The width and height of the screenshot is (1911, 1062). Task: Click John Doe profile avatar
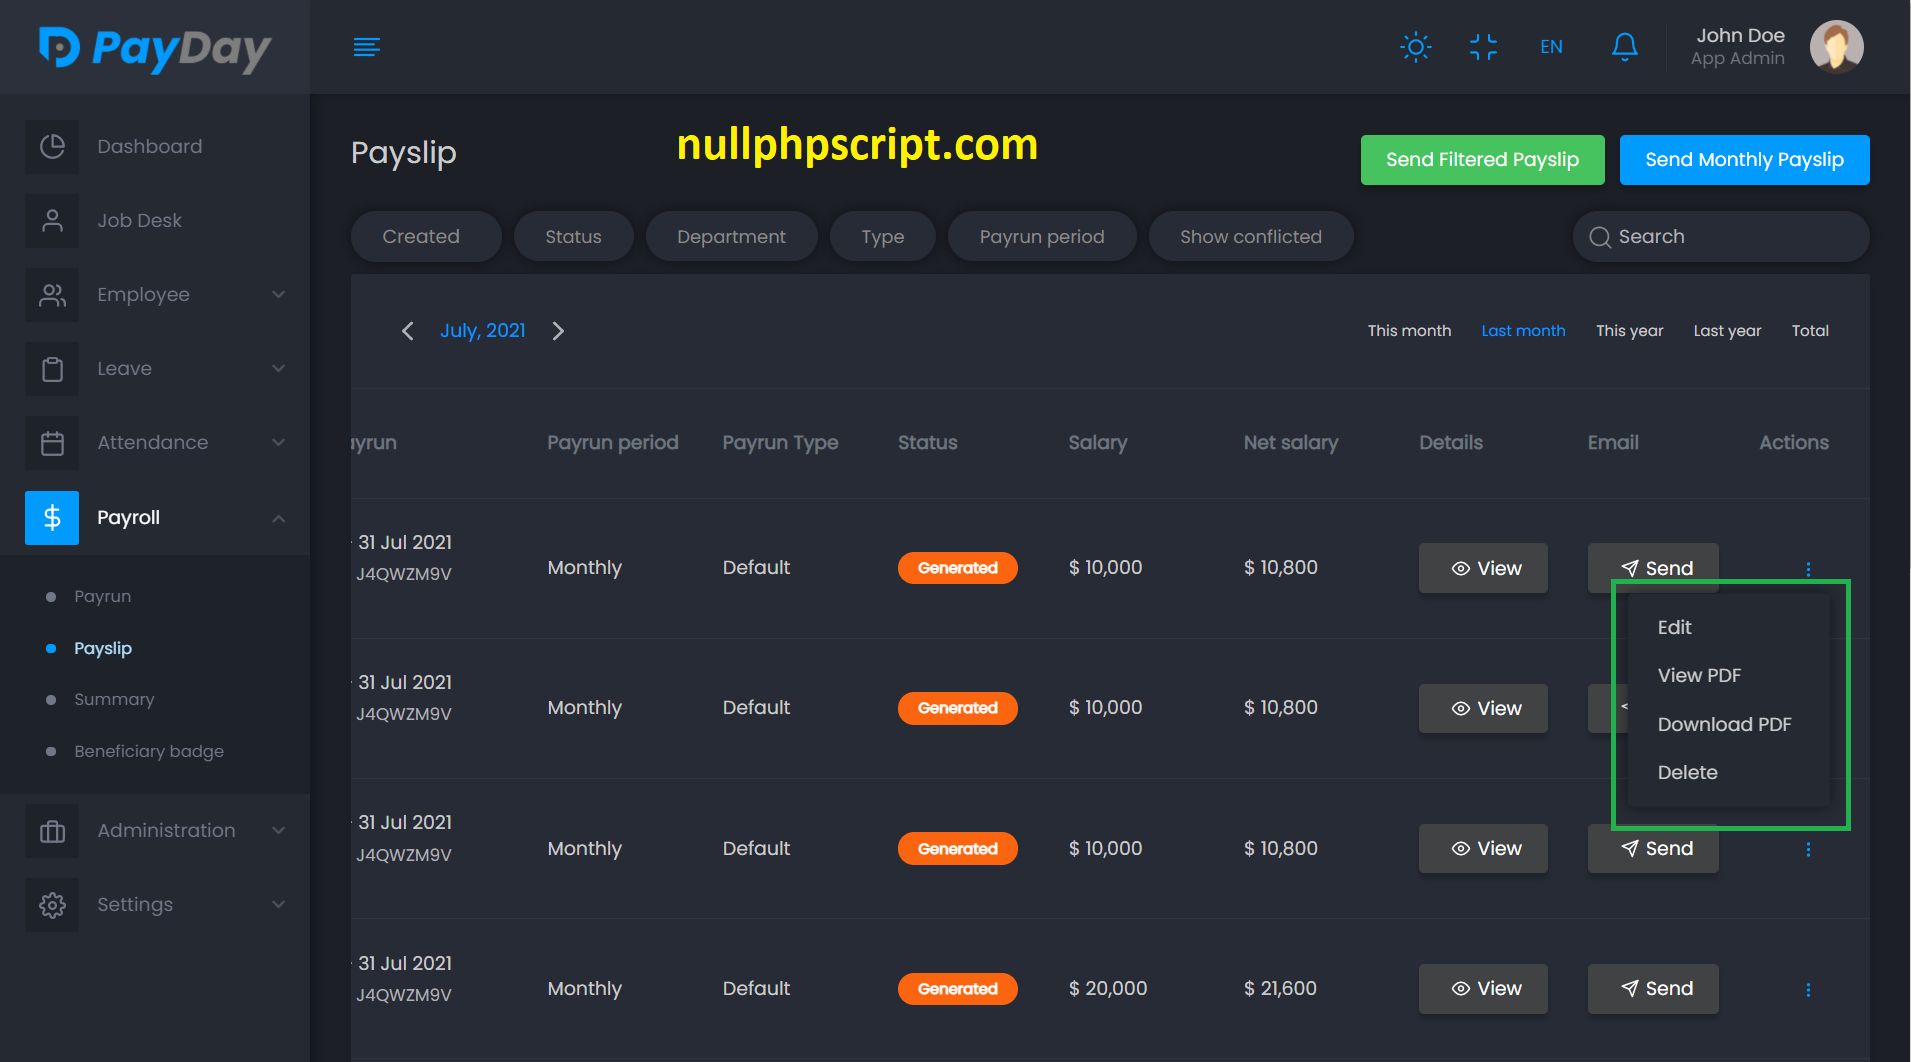pos(1836,47)
